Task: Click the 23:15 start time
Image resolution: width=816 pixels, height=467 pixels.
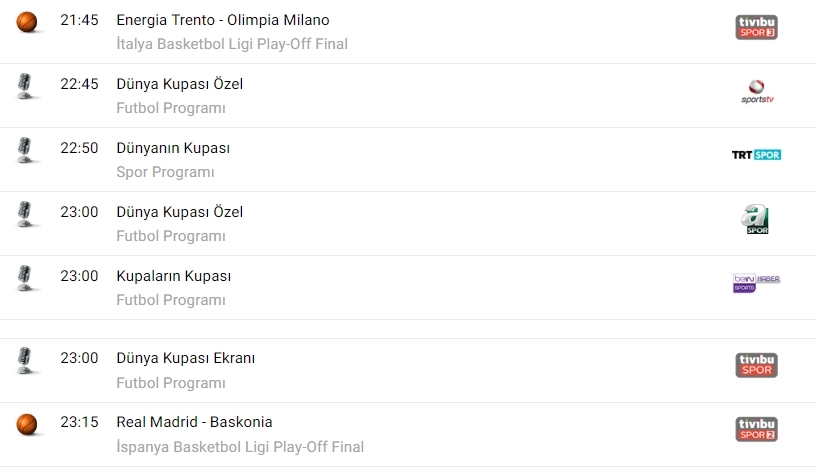Action: [79, 422]
